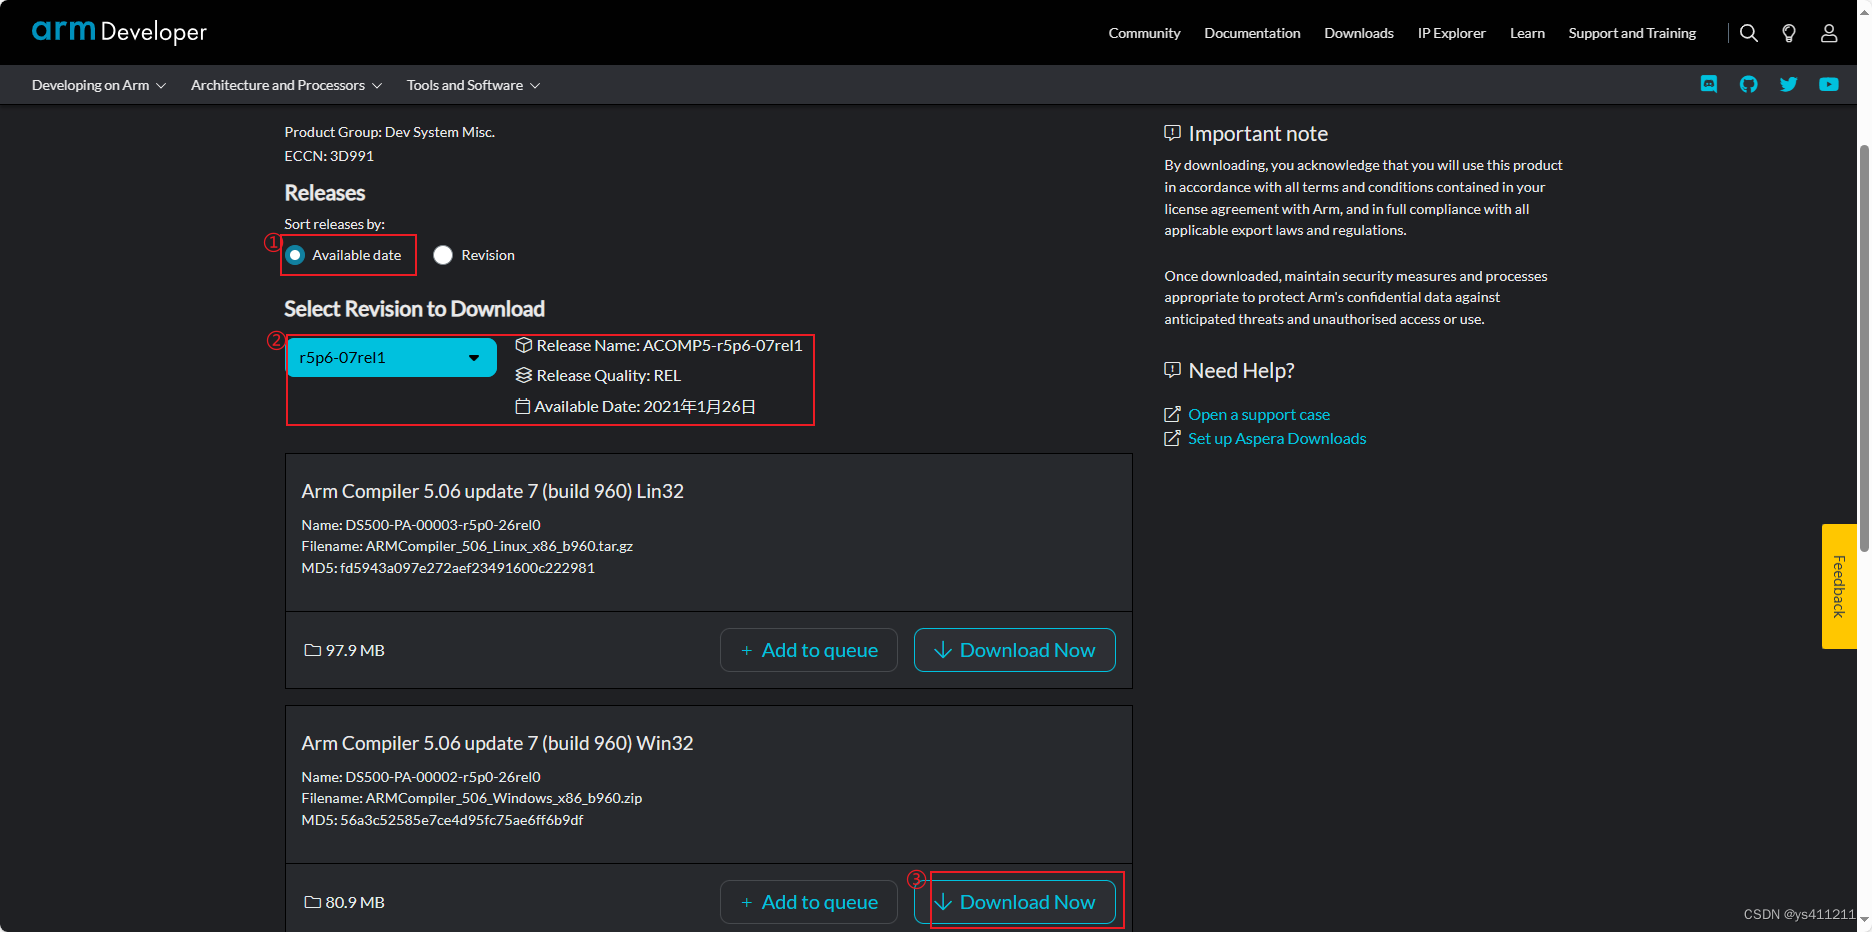
Task: Open the Documentation menu item
Action: click(1252, 33)
